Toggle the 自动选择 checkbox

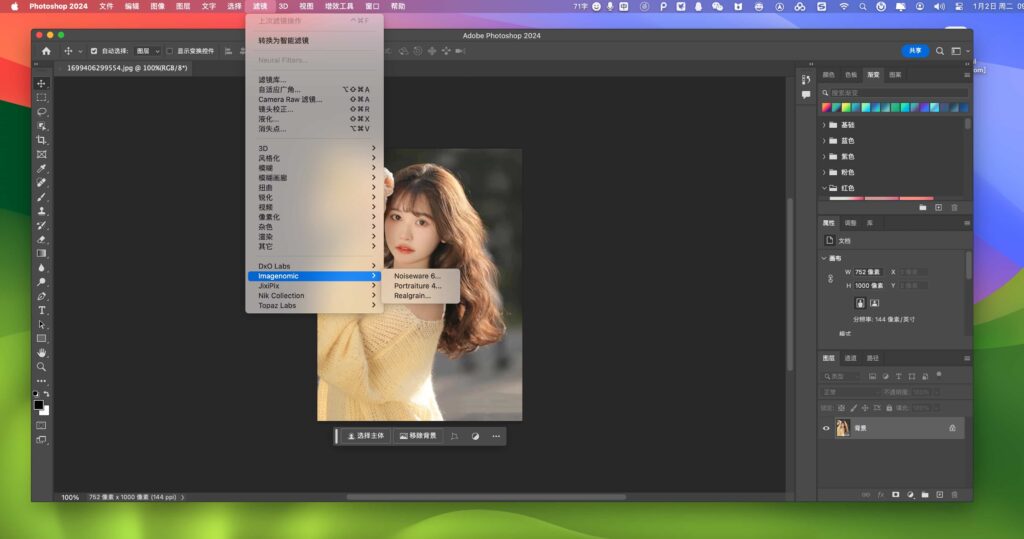tap(93, 51)
